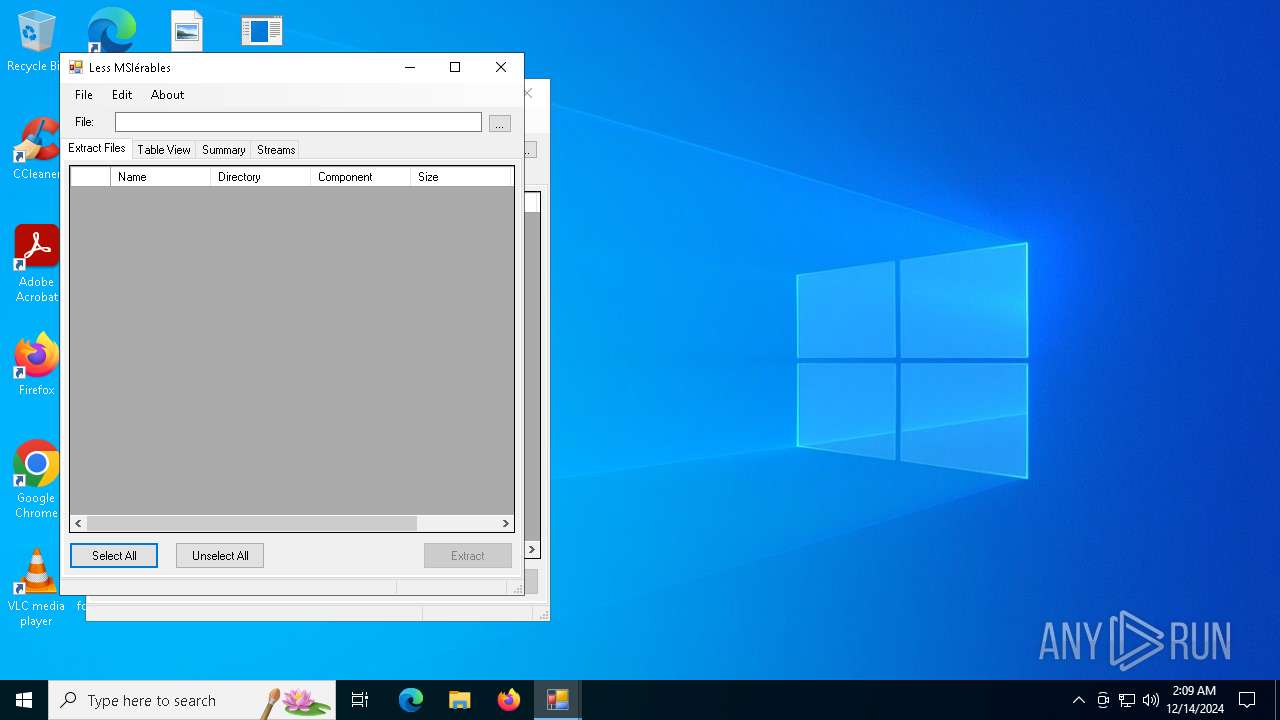The width and height of the screenshot is (1280, 720).
Task: Show hidden system tray icons
Action: [x=1078, y=700]
